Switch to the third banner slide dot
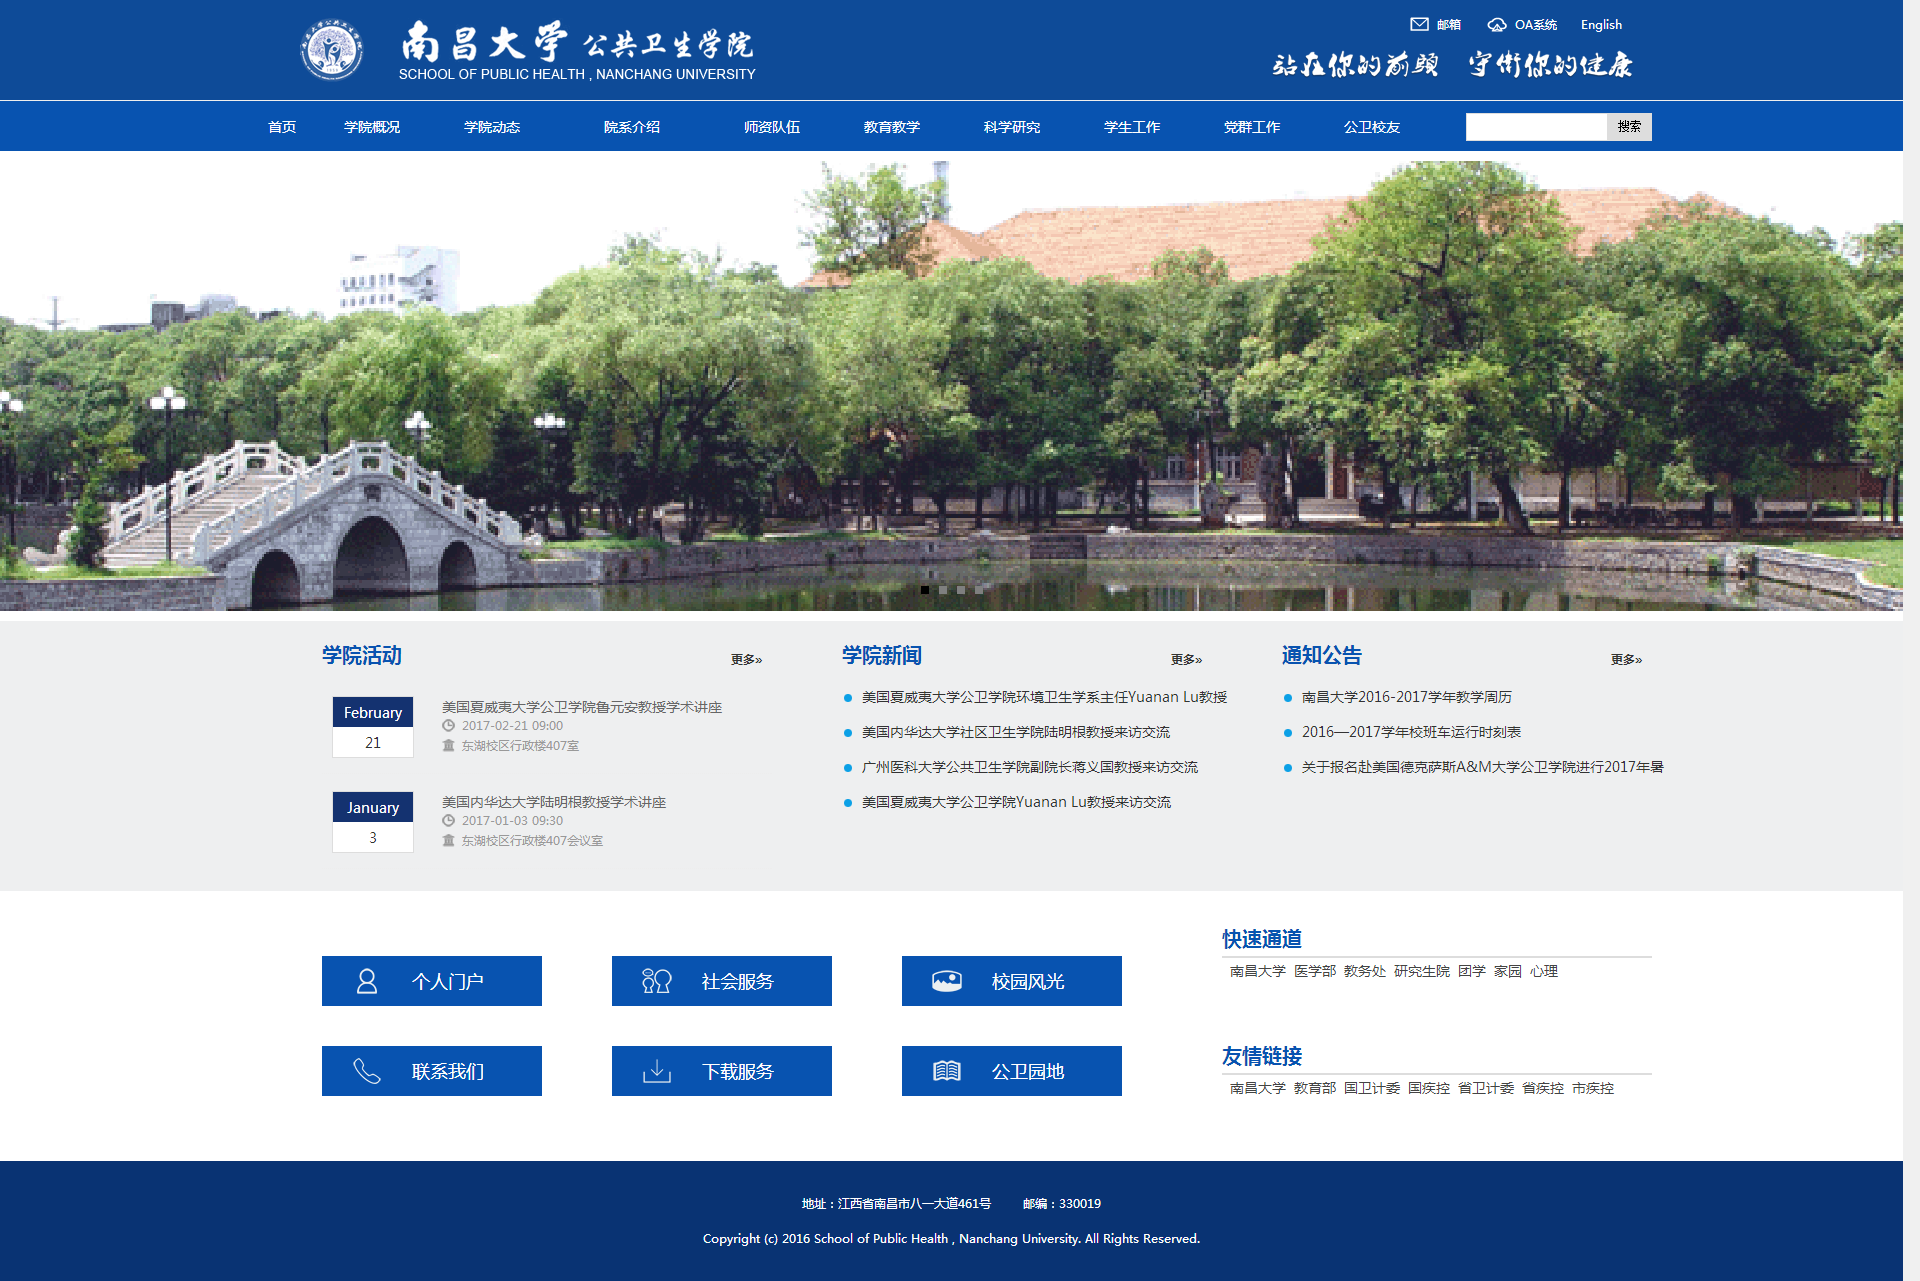Screen dimensions: 1920x1281 tap(961, 590)
